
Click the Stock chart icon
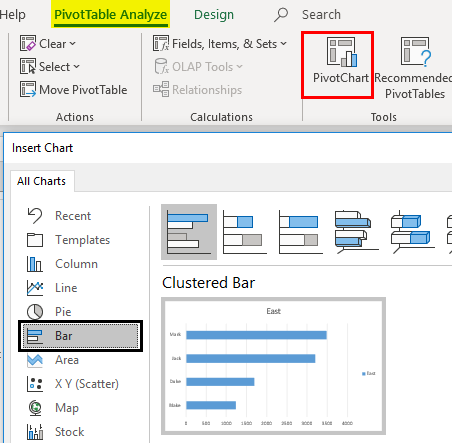(x=35, y=432)
